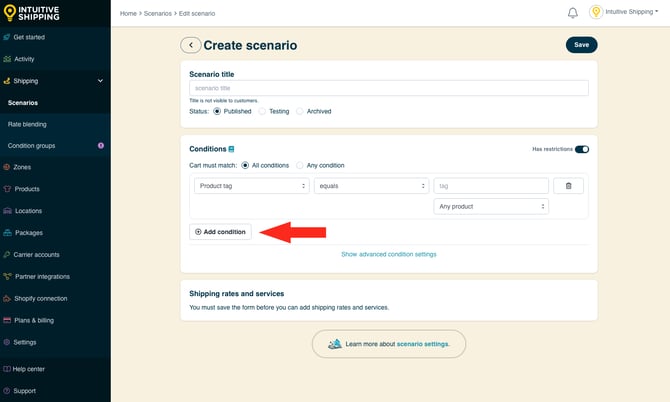Save the scenario
670x402 pixels.
point(582,45)
